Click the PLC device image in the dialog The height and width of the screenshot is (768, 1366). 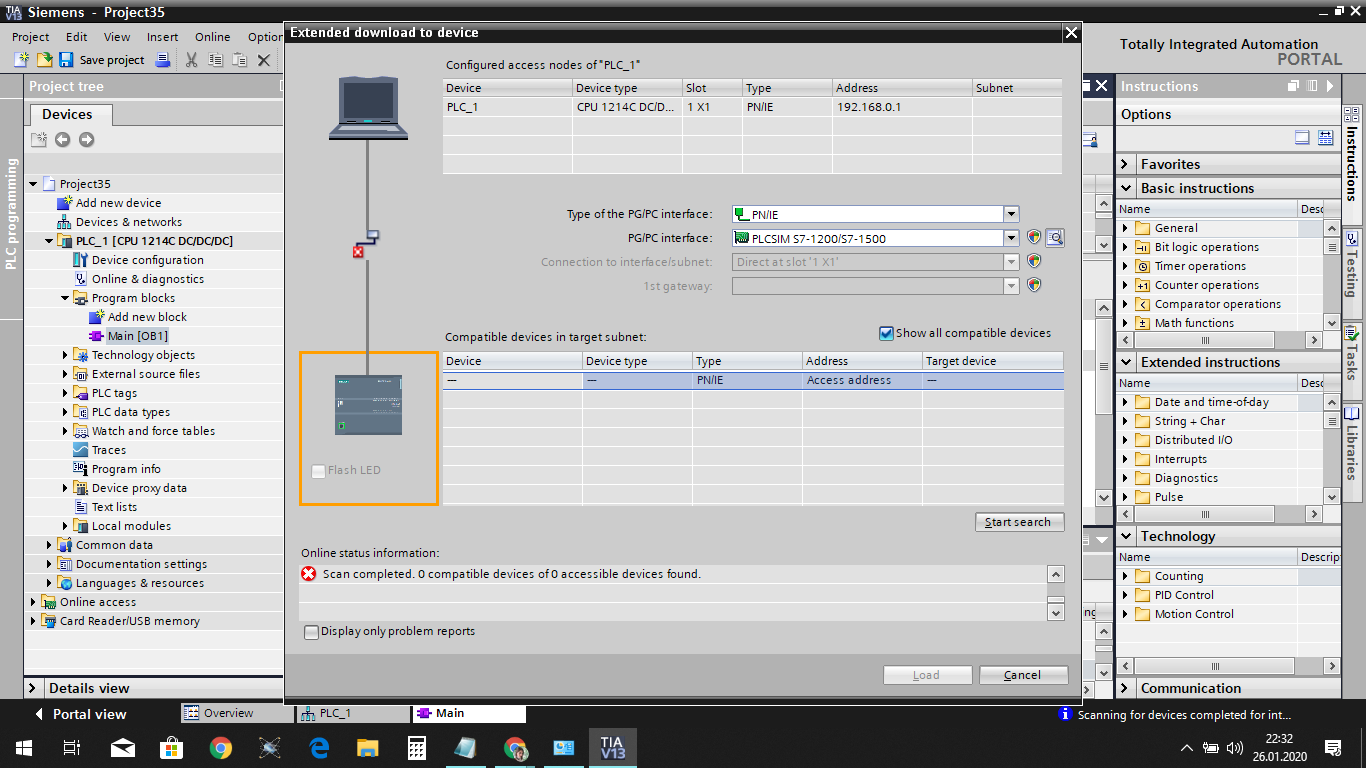tap(368, 404)
